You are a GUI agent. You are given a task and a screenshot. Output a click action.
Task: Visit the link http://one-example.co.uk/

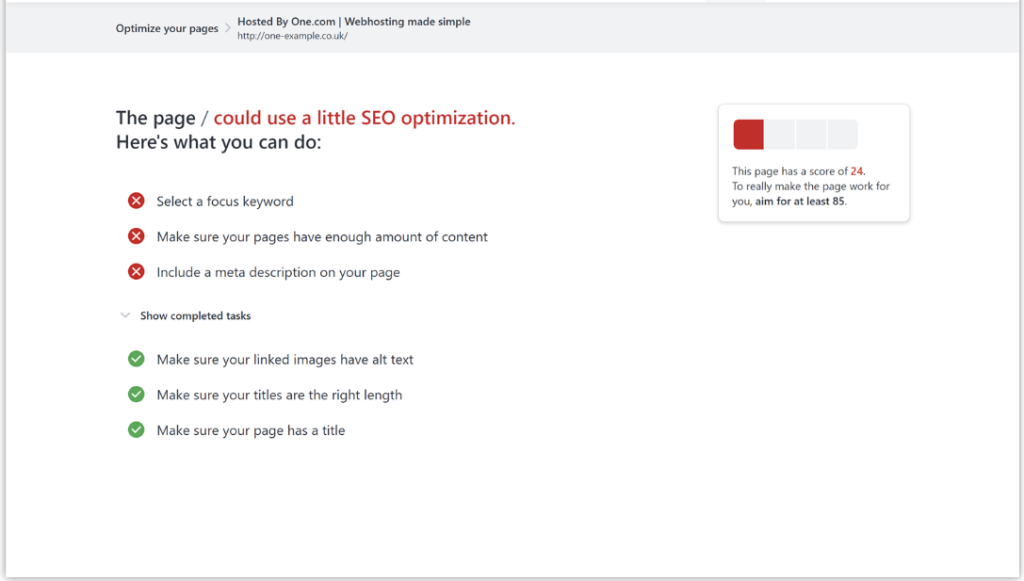point(292,36)
